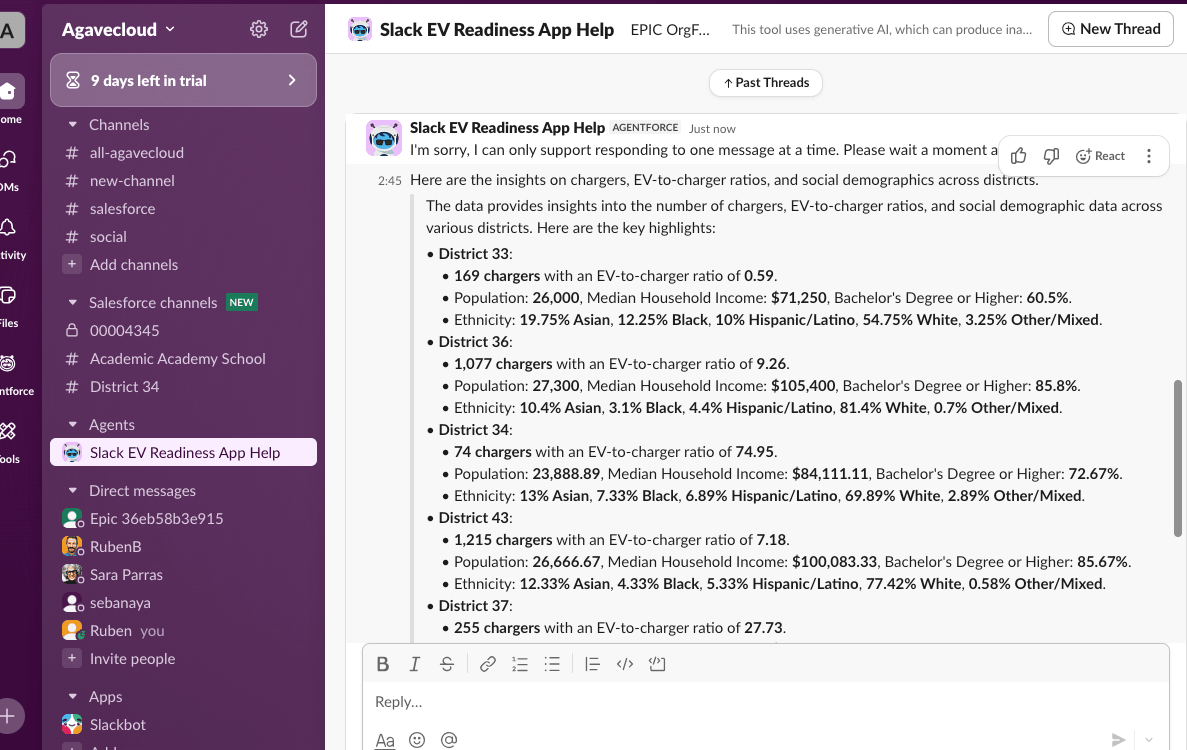Load Past Threads
The image size is (1187, 750).
pyautogui.click(x=766, y=82)
